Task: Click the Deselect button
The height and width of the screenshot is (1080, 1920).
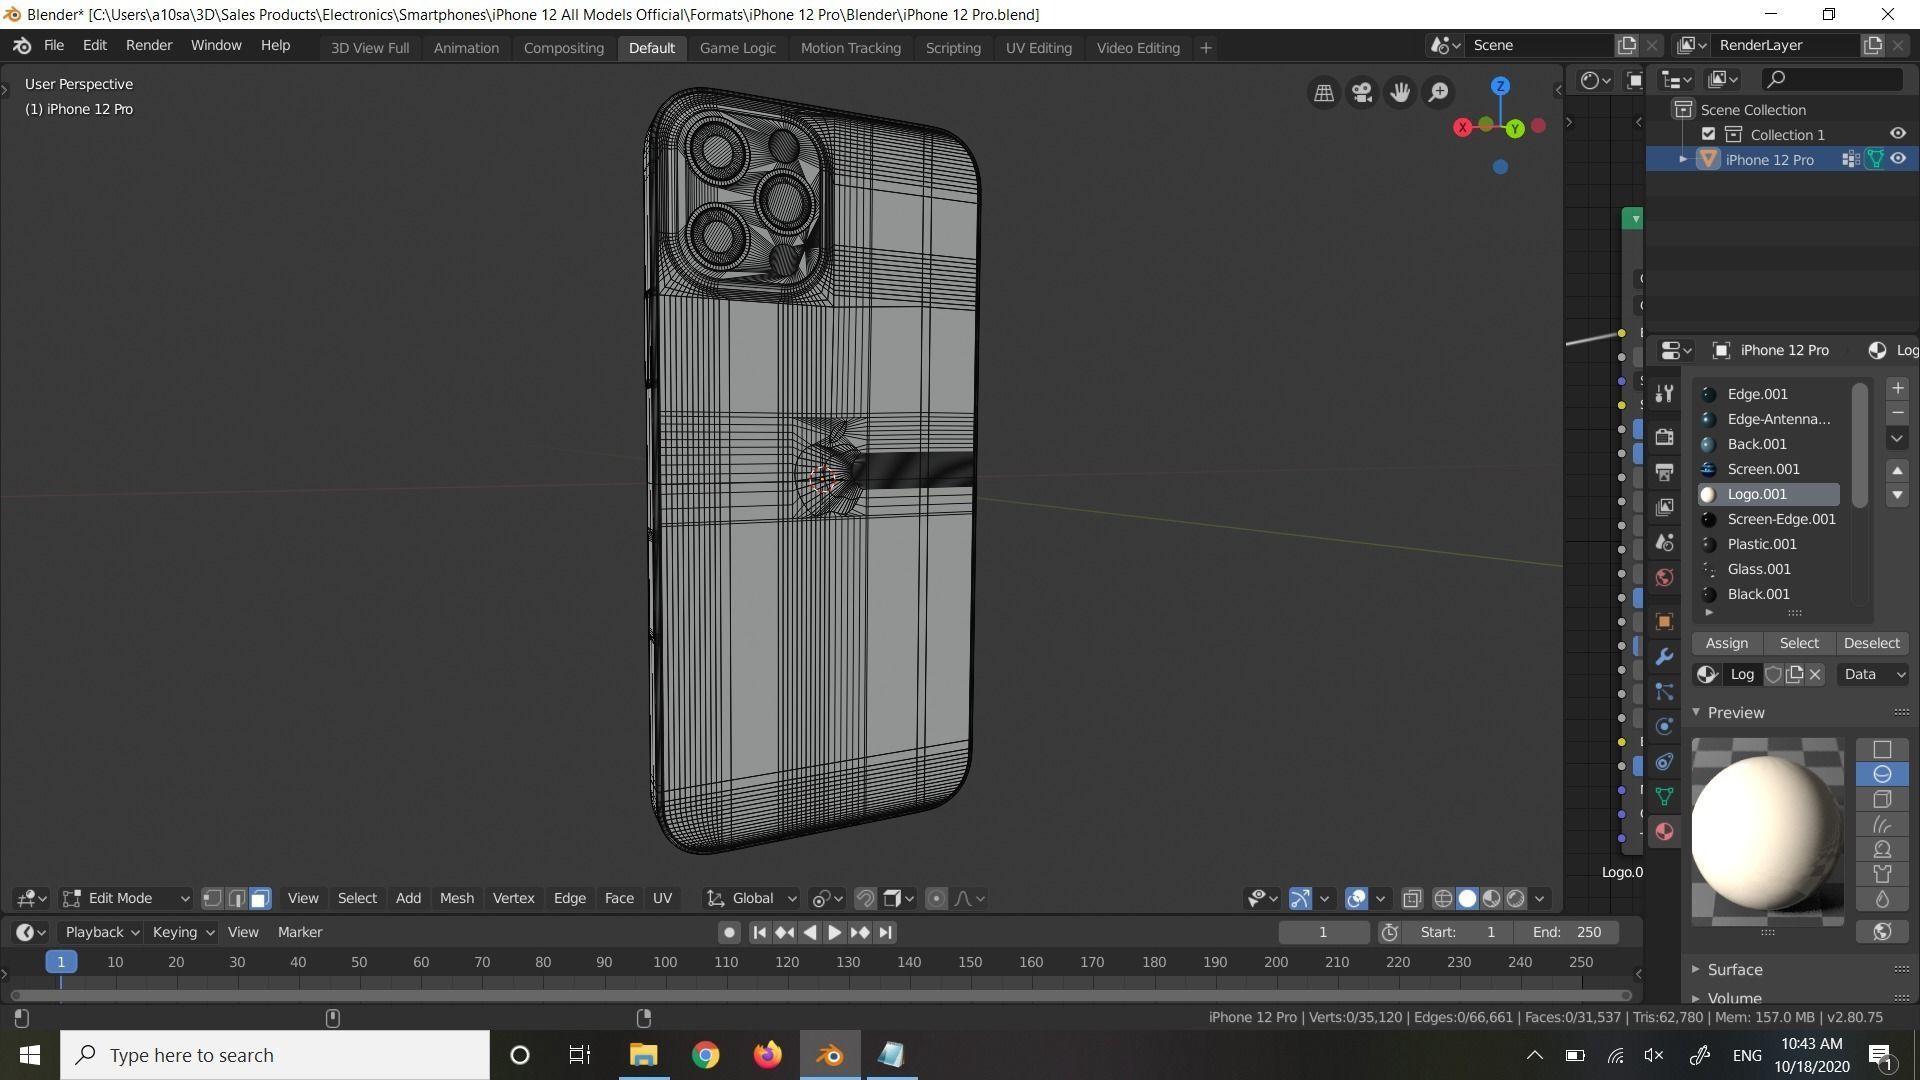Action: tap(1871, 643)
